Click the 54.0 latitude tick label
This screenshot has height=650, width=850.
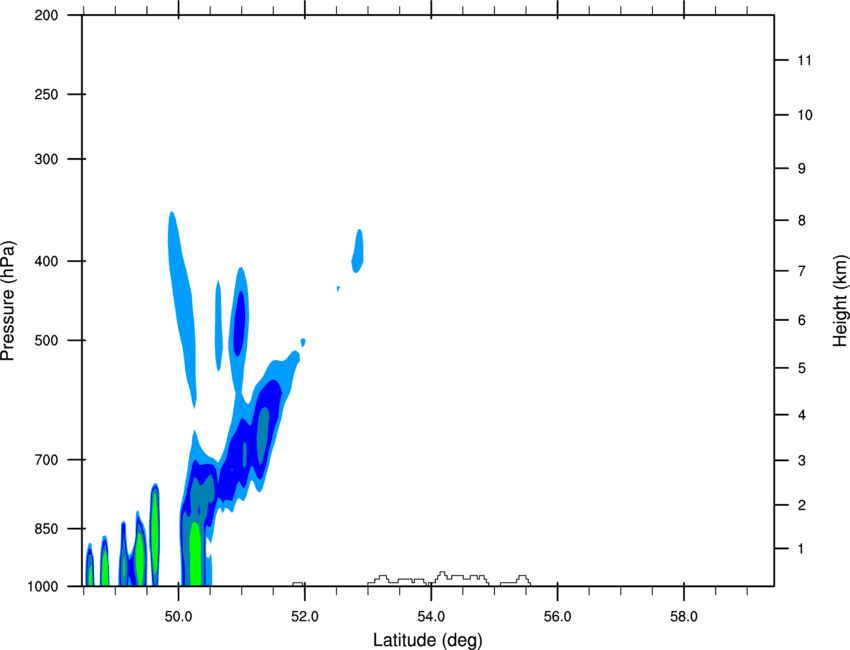pyautogui.click(x=431, y=617)
